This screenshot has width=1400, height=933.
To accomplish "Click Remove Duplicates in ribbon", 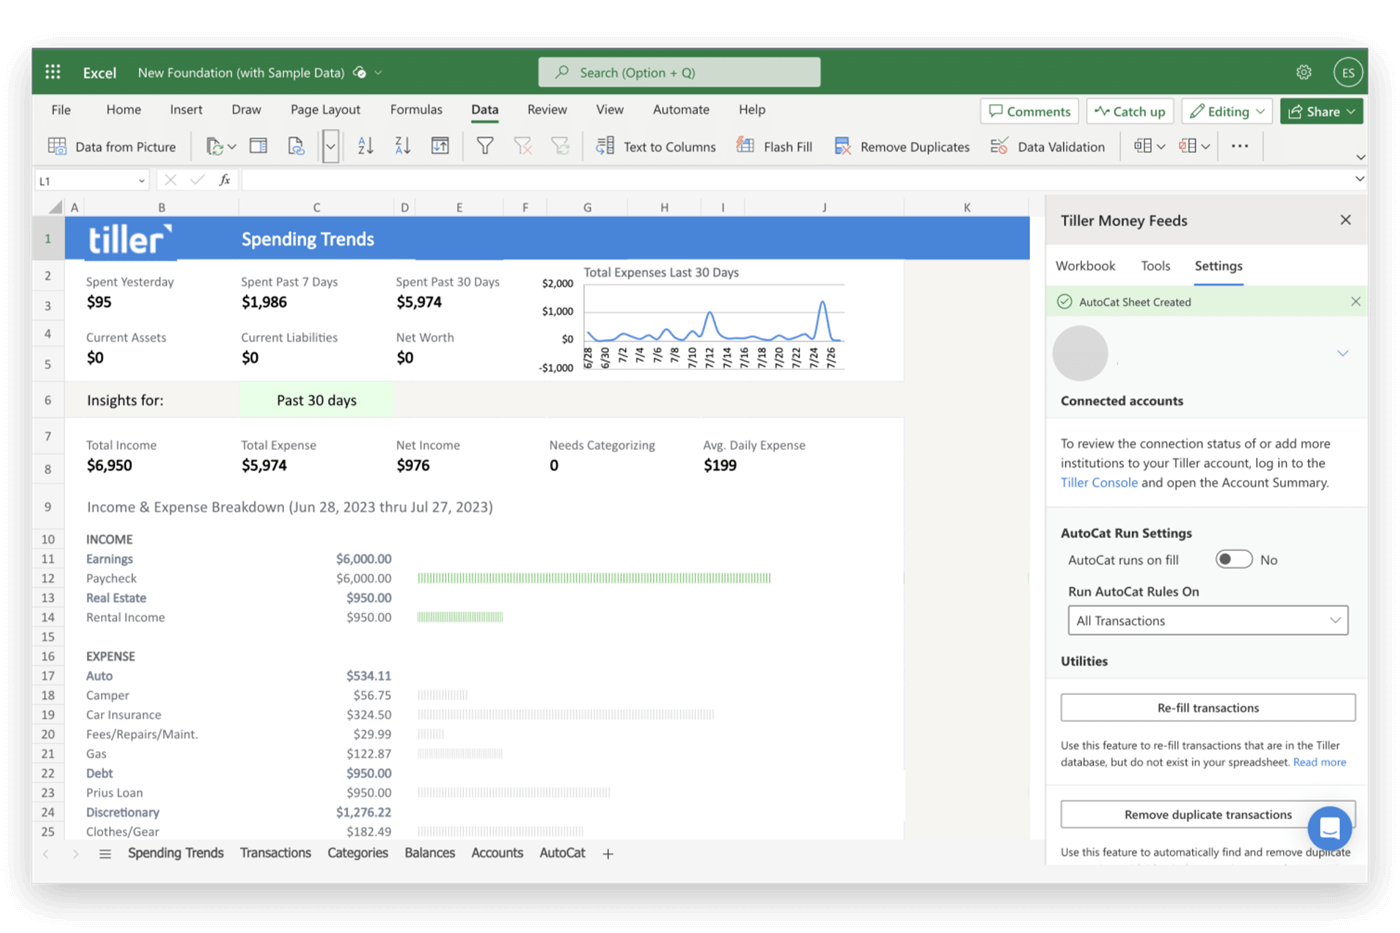I will (901, 146).
